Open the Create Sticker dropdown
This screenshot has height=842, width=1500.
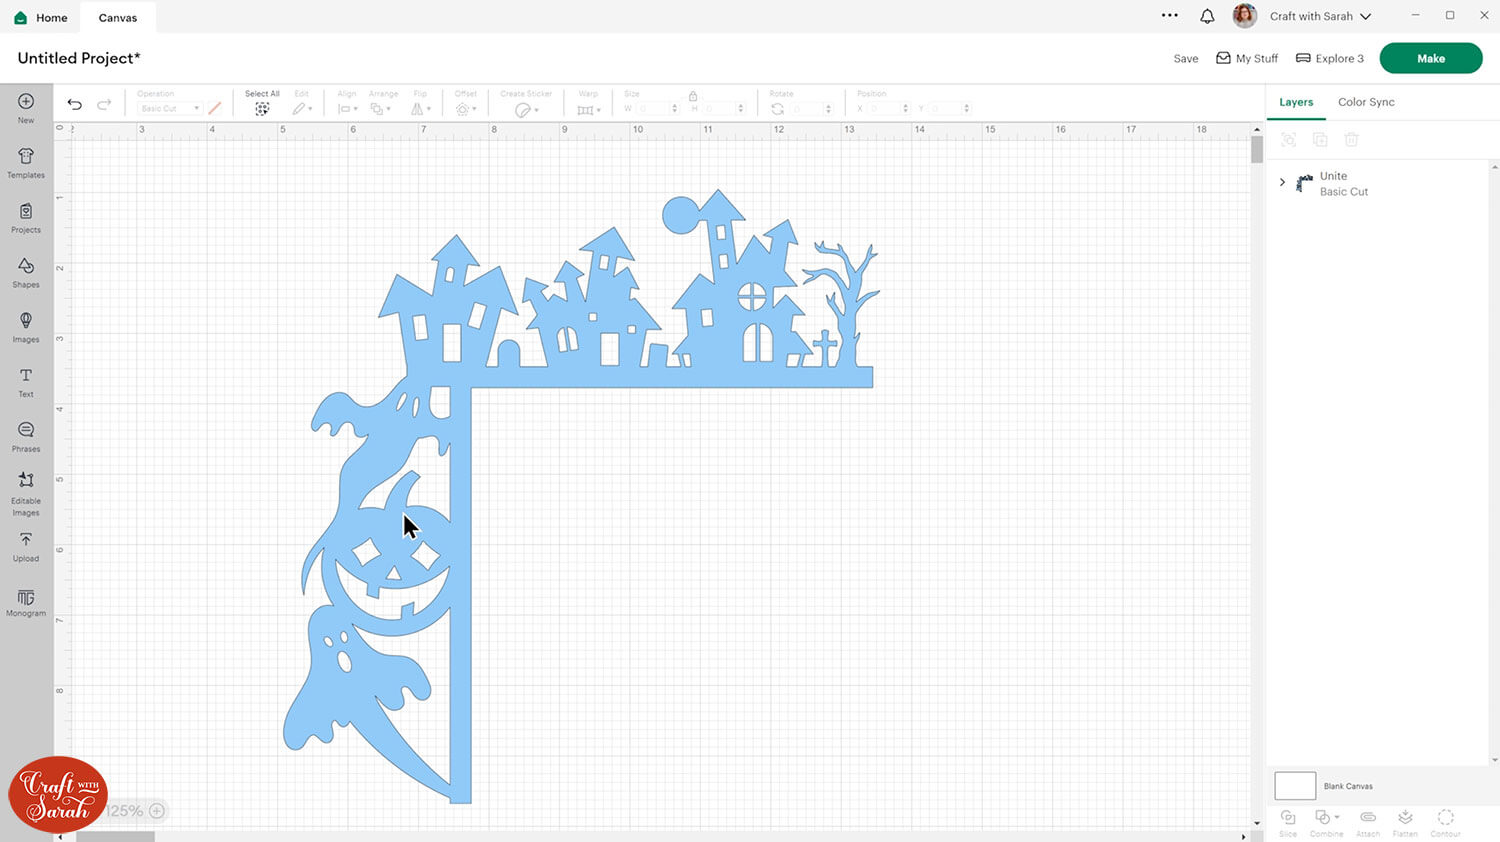pyautogui.click(x=526, y=109)
